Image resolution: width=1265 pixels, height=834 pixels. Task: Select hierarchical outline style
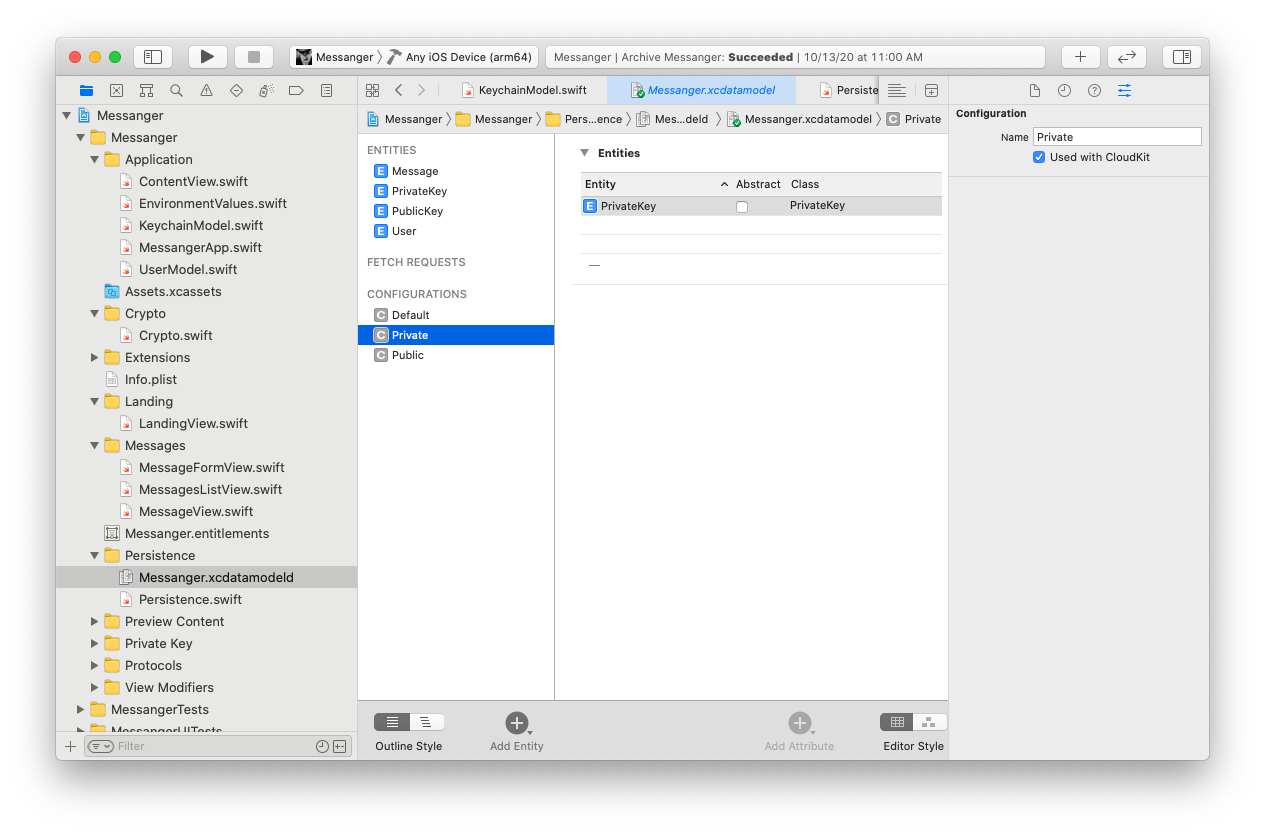(x=426, y=722)
